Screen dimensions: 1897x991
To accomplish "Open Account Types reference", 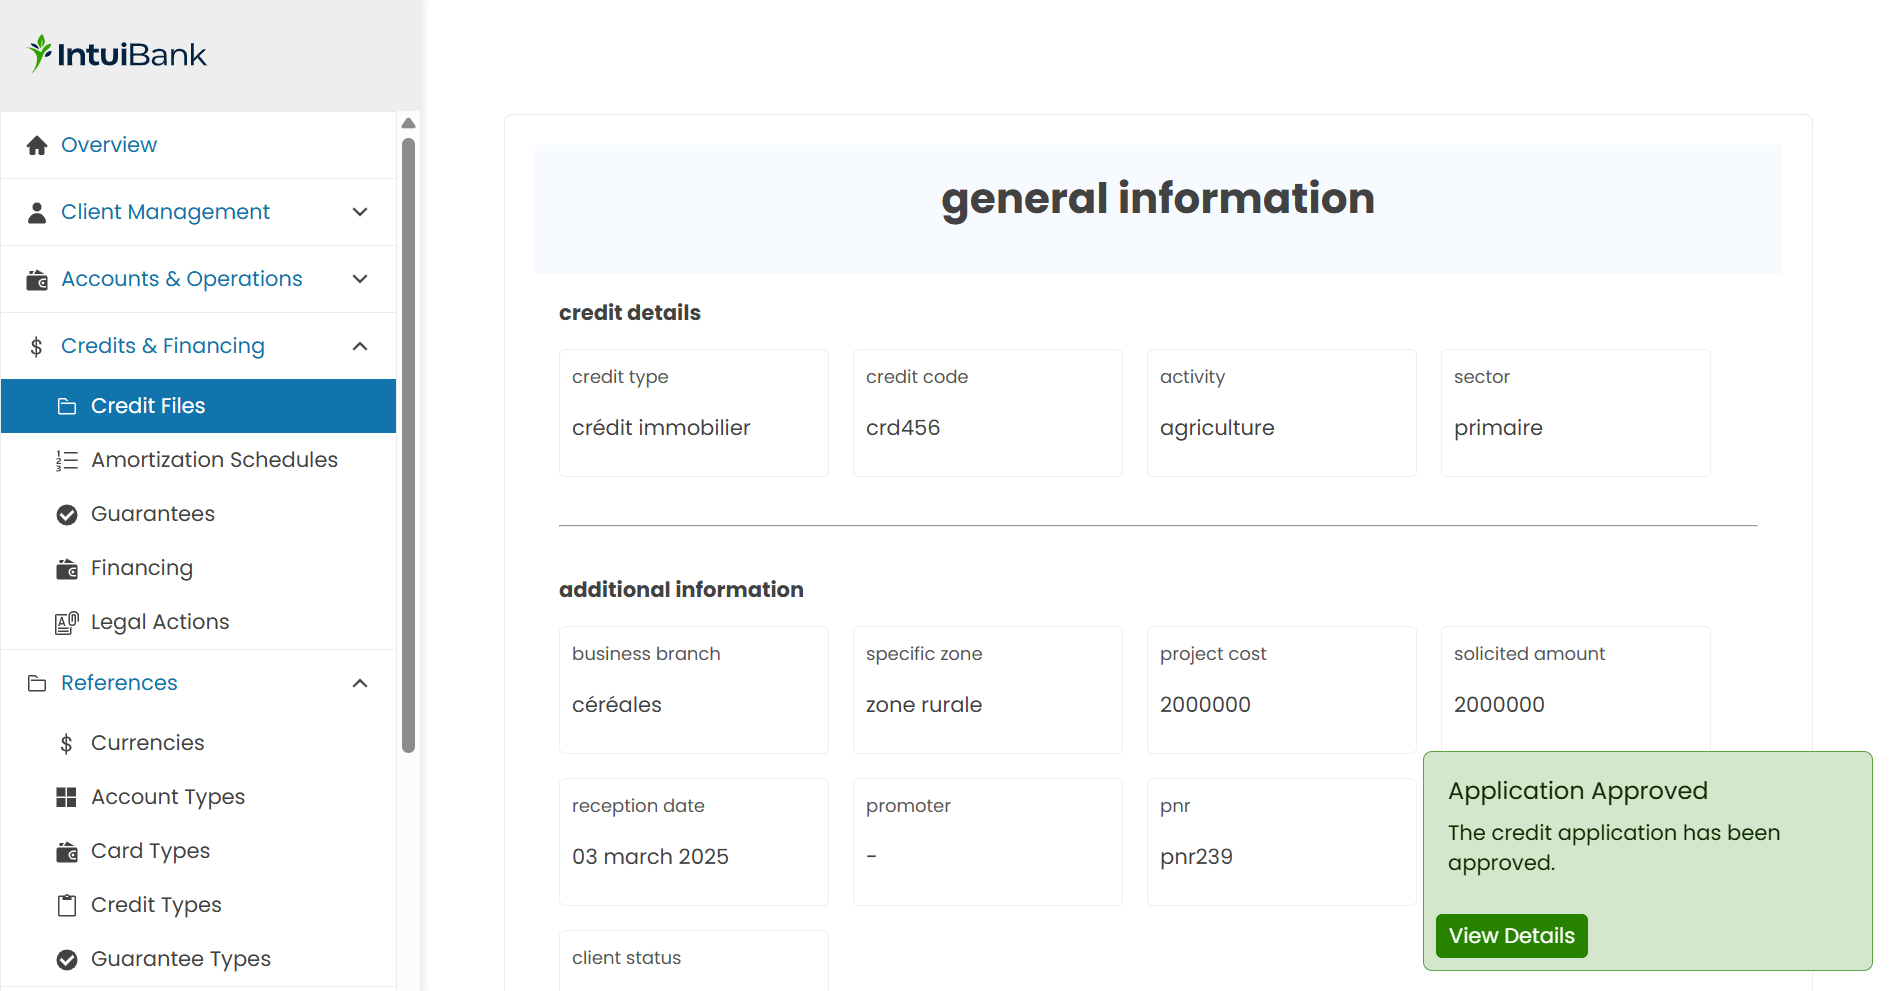I will coord(199,797).
